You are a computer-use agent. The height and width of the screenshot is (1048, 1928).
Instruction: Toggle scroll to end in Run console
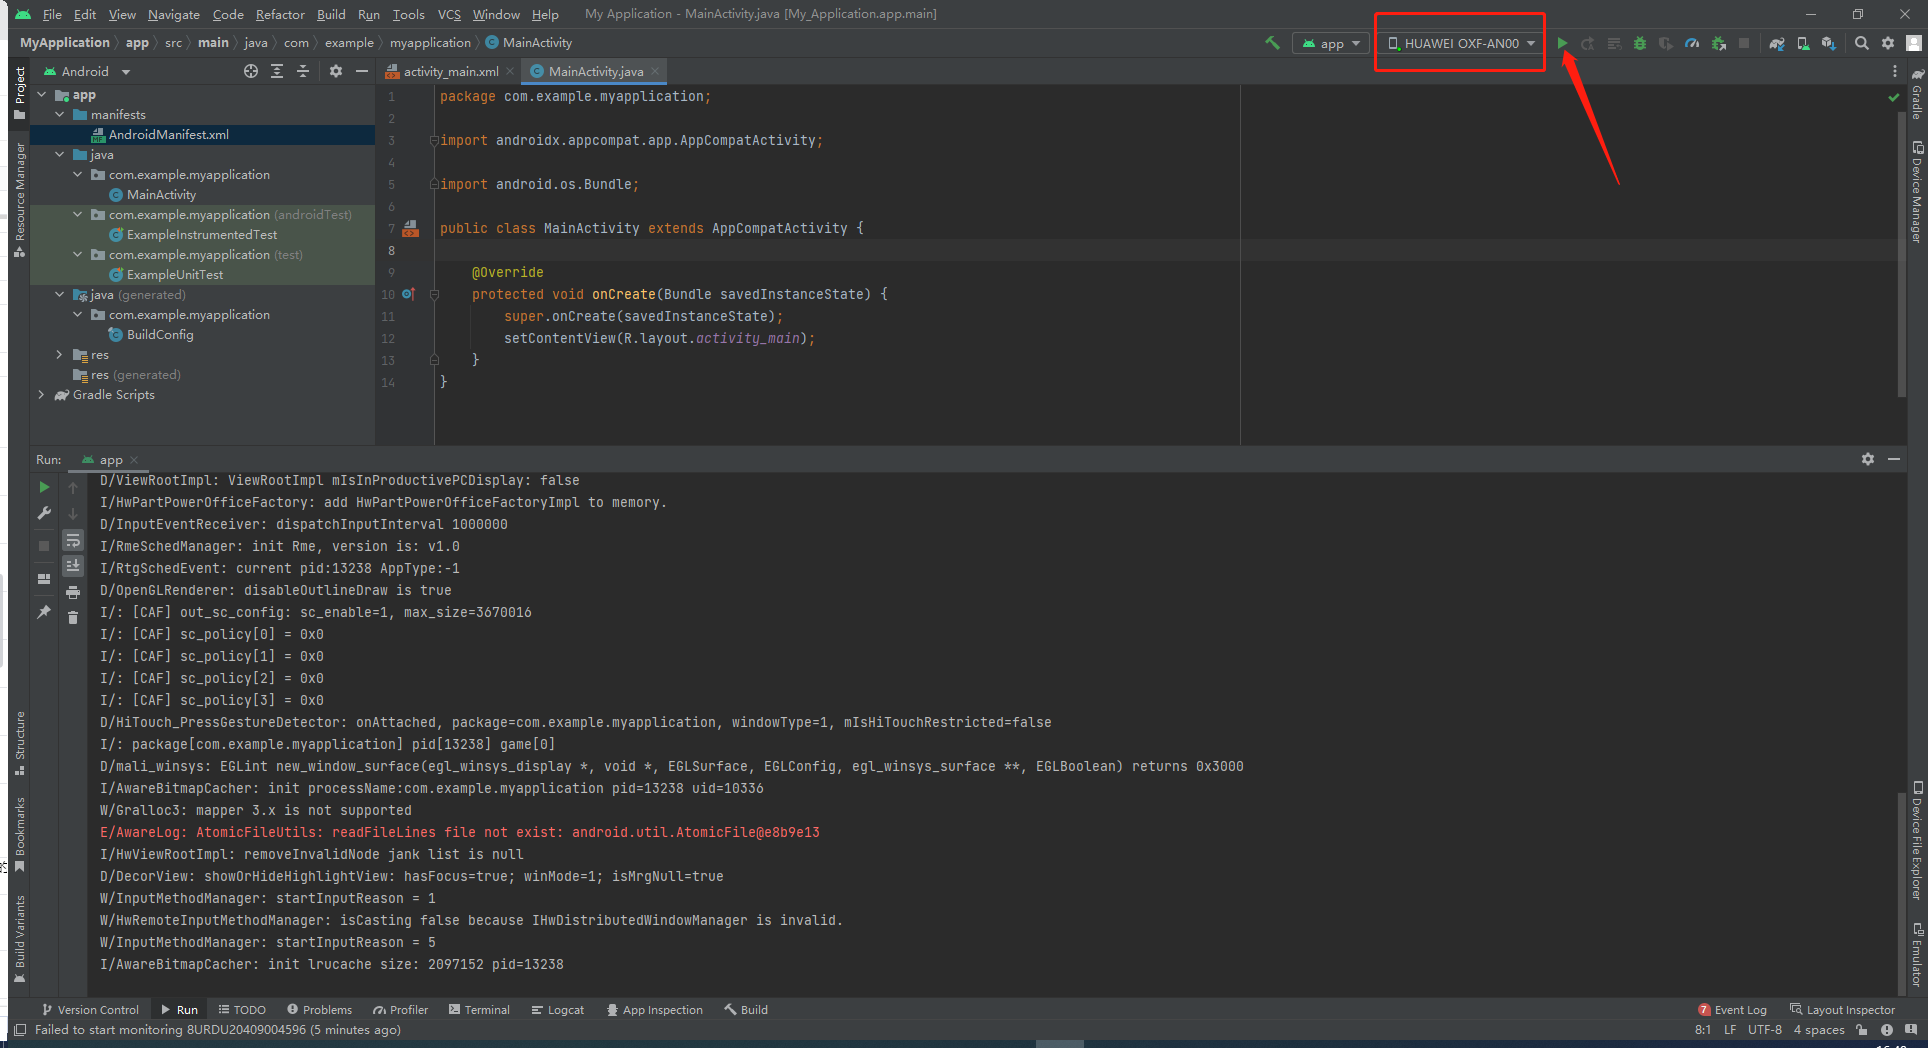[x=73, y=566]
